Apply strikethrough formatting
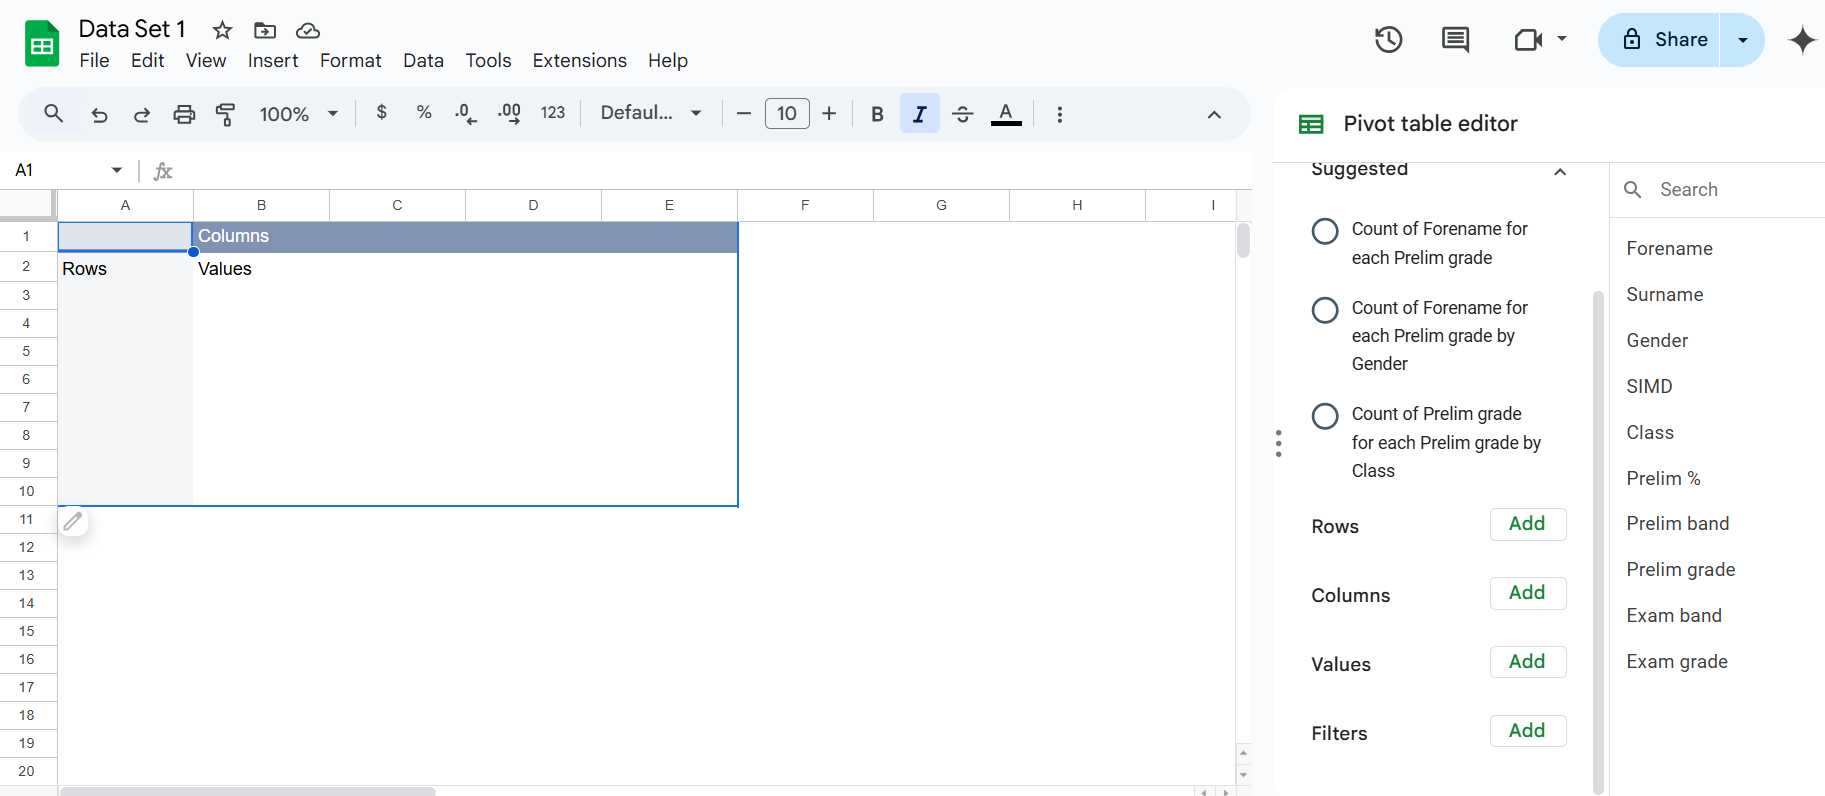 click(x=963, y=114)
